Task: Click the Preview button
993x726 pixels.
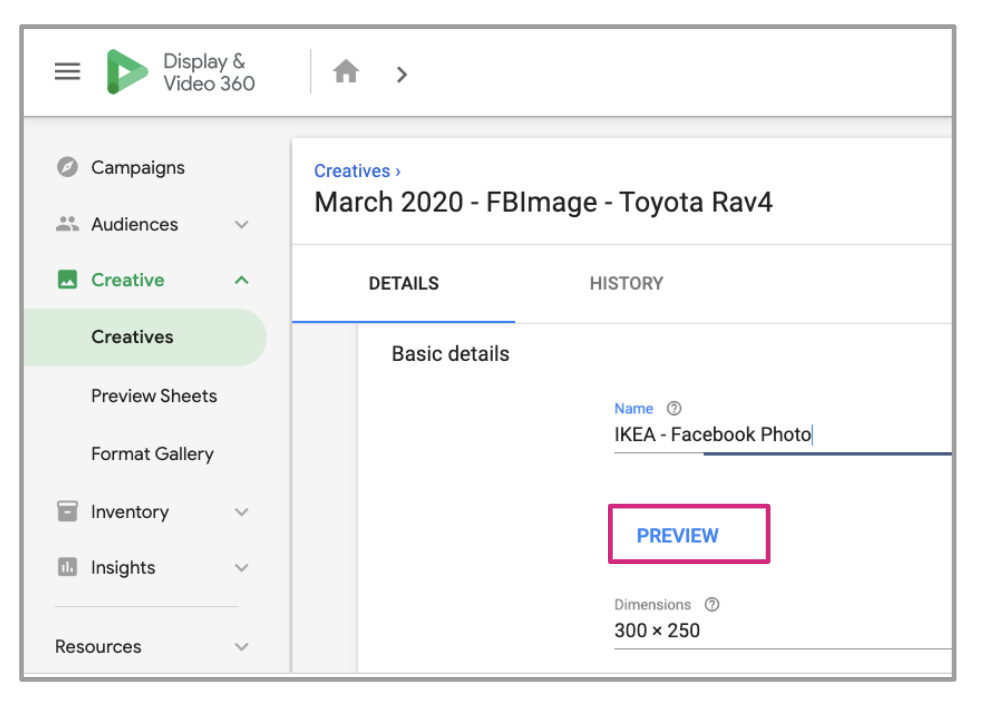Action: [x=678, y=536]
